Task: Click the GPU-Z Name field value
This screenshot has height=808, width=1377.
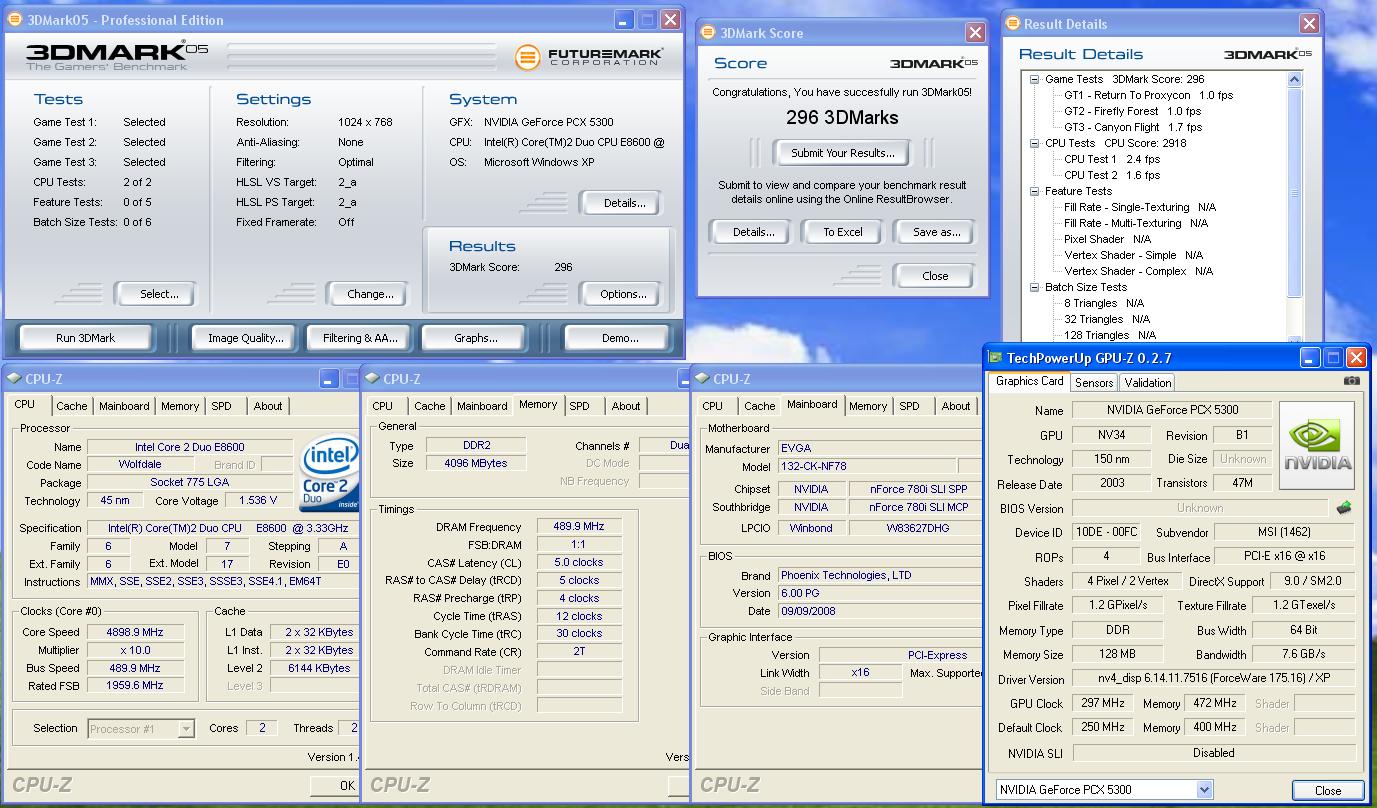Action: click(x=1172, y=410)
